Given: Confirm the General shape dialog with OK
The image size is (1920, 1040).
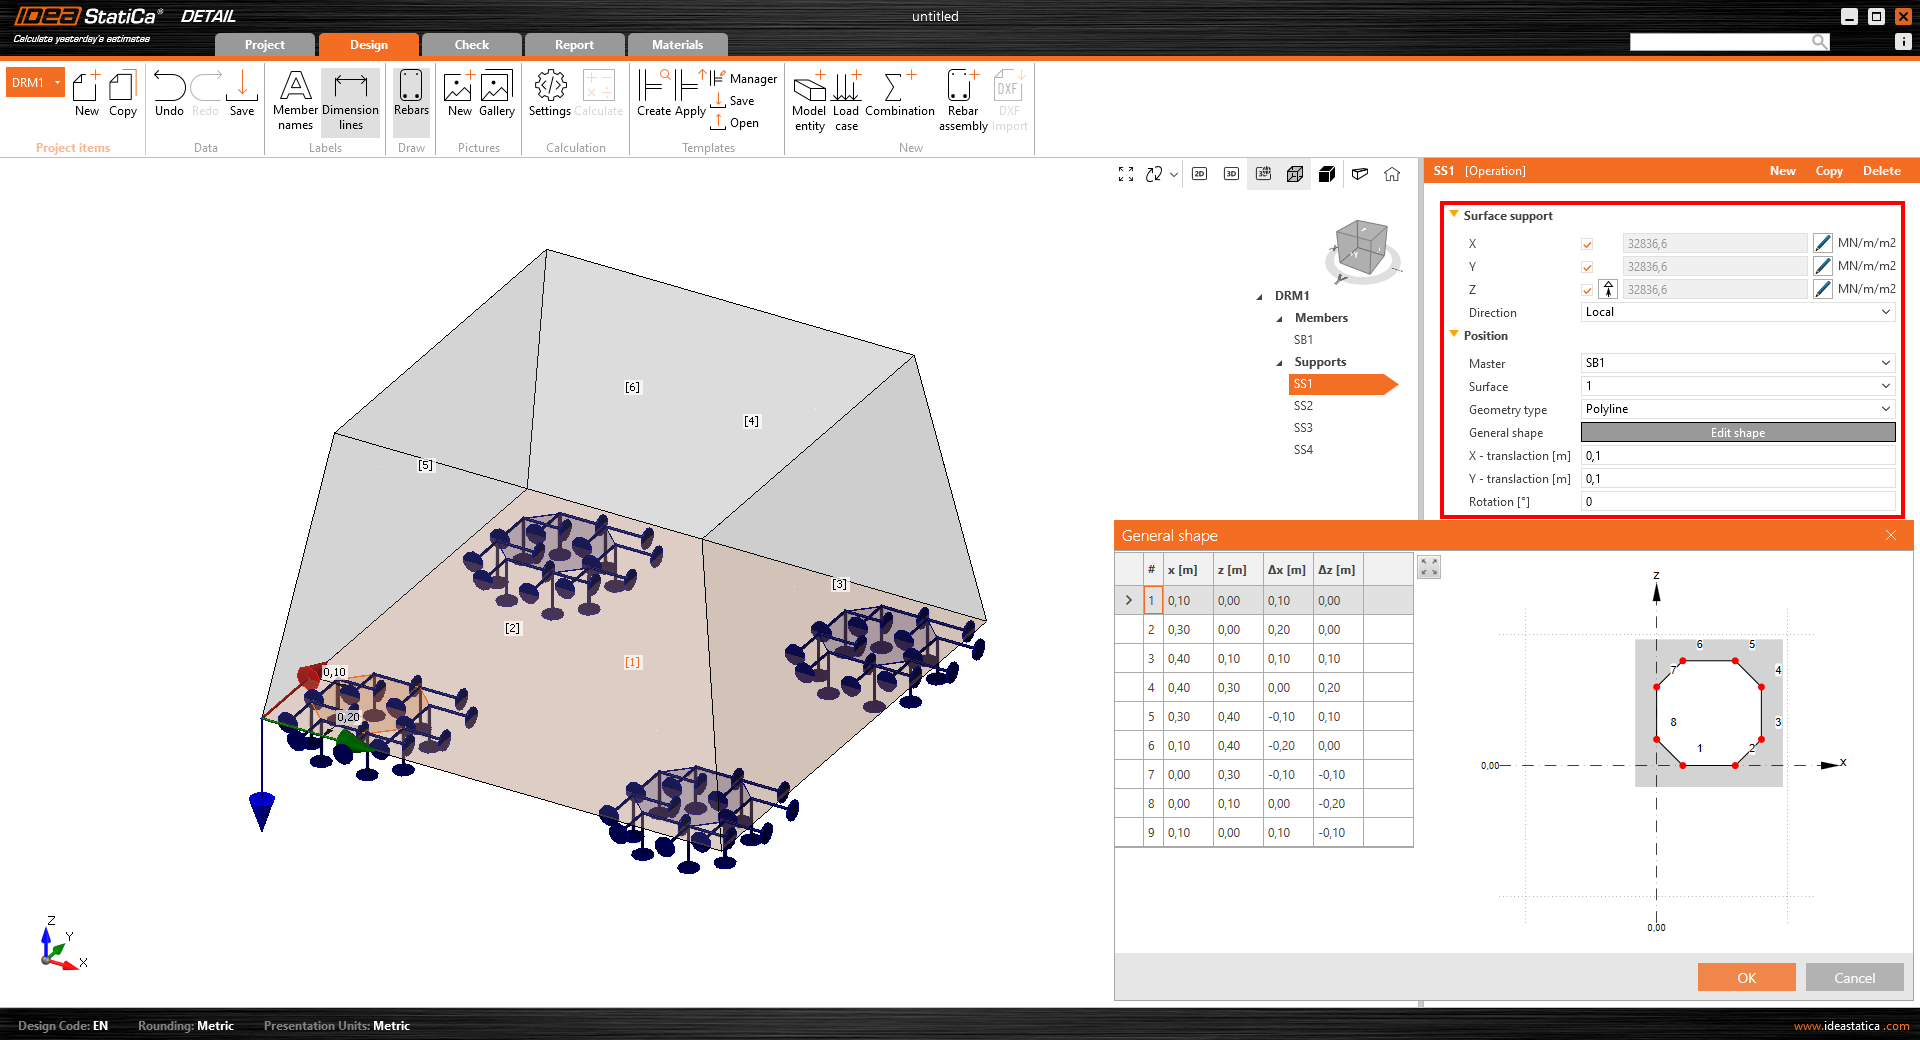Looking at the screenshot, I should 1746,978.
